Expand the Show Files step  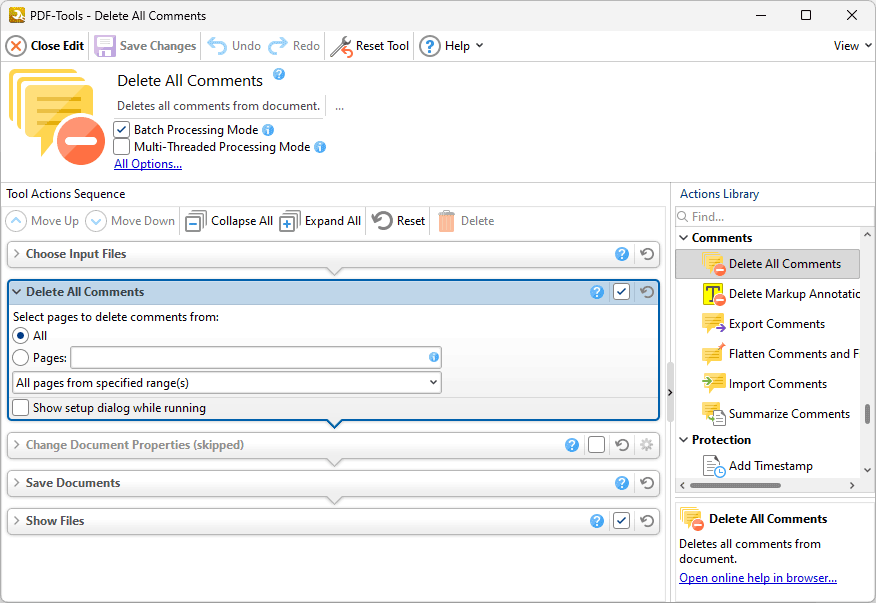17,521
